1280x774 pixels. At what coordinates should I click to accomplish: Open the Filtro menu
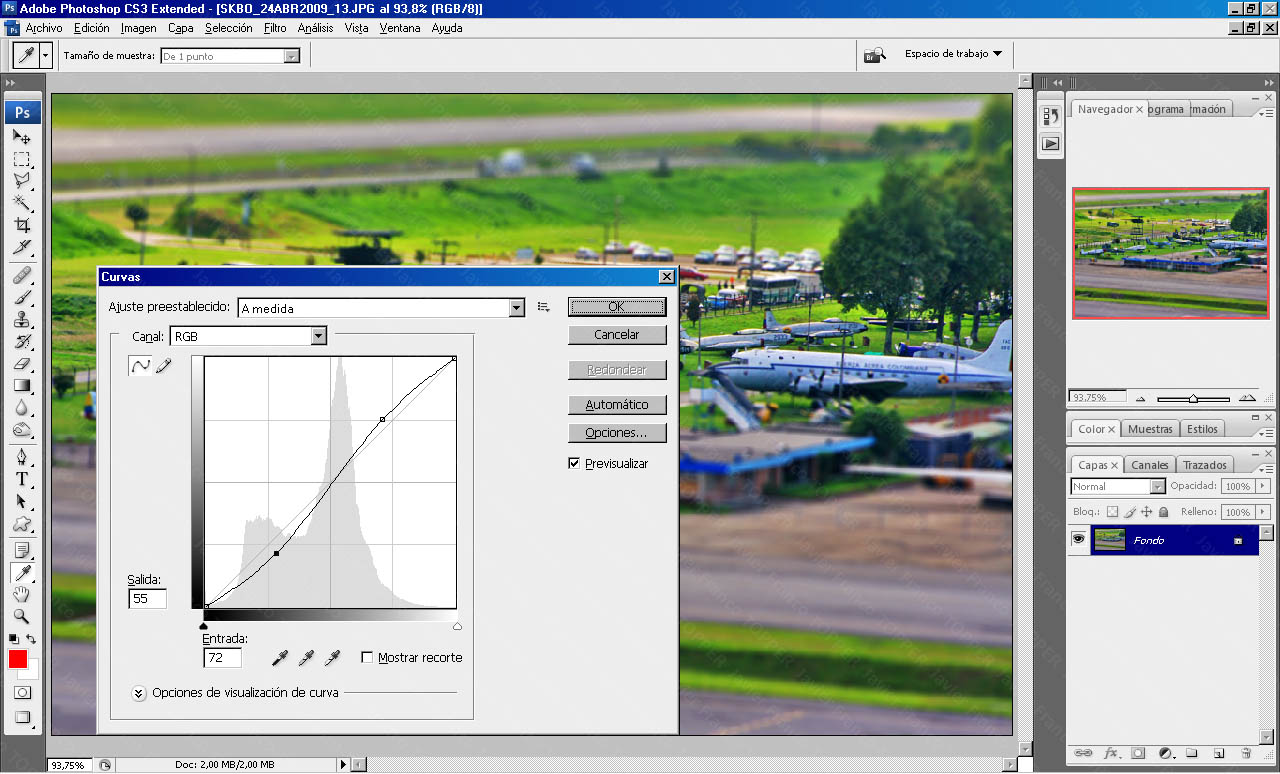click(275, 28)
